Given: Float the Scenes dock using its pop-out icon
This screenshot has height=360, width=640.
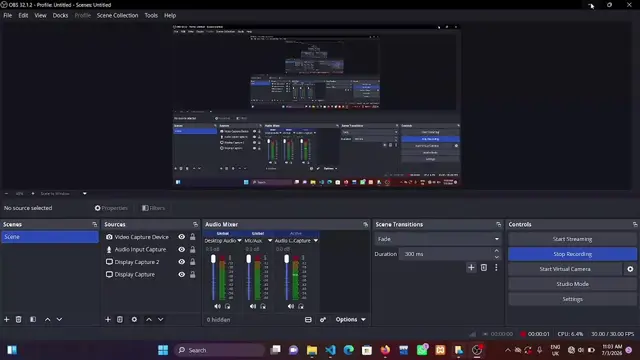Looking at the screenshot, I should click(x=95, y=224).
